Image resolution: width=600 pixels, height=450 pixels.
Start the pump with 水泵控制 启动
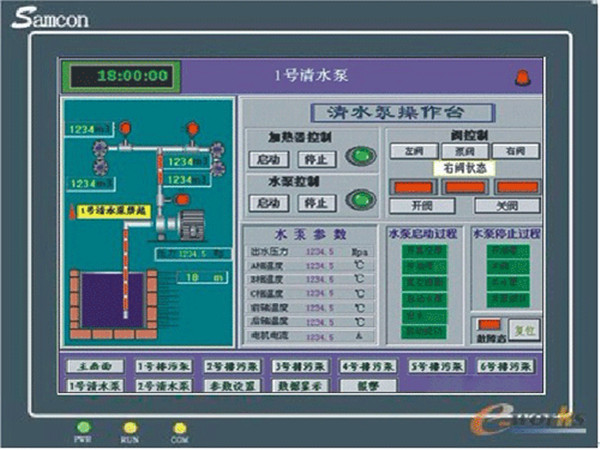[x=268, y=202]
